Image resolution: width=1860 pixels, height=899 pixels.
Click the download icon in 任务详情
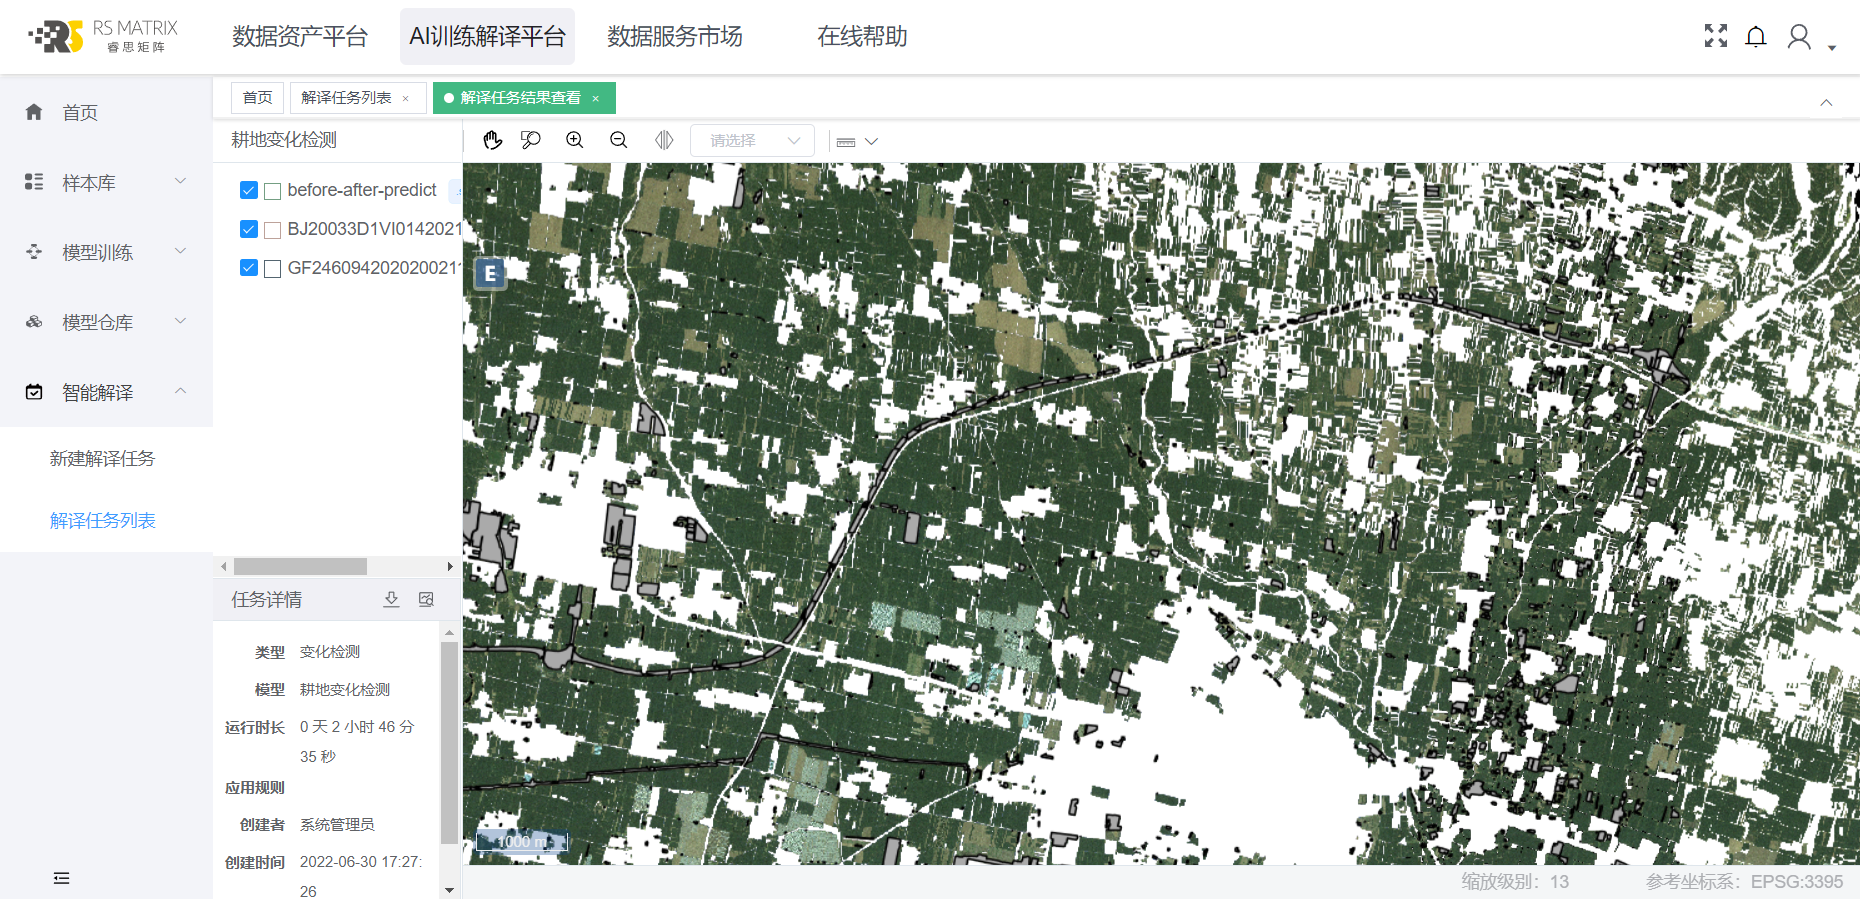(x=392, y=599)
